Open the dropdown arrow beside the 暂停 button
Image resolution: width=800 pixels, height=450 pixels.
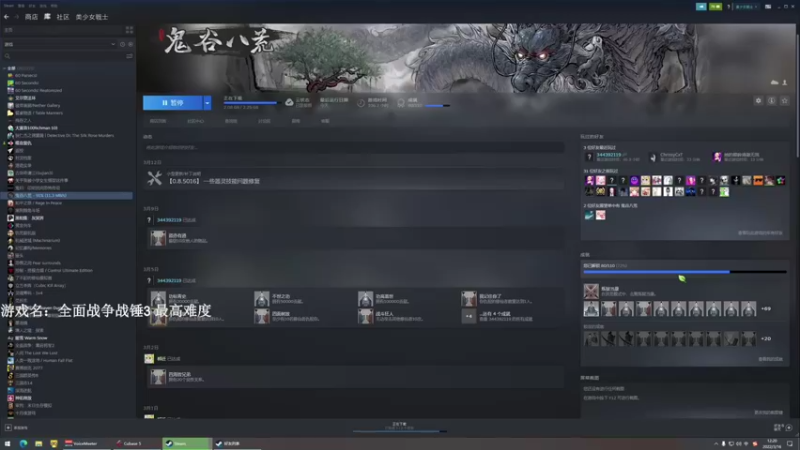pyautogui.click(x=207, y=103)
